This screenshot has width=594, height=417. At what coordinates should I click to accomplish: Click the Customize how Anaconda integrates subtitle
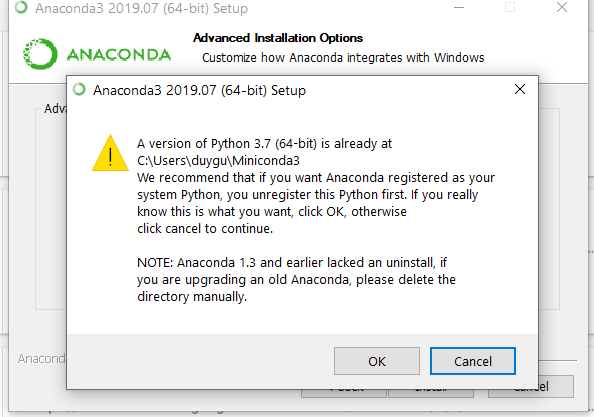point(343,58)
